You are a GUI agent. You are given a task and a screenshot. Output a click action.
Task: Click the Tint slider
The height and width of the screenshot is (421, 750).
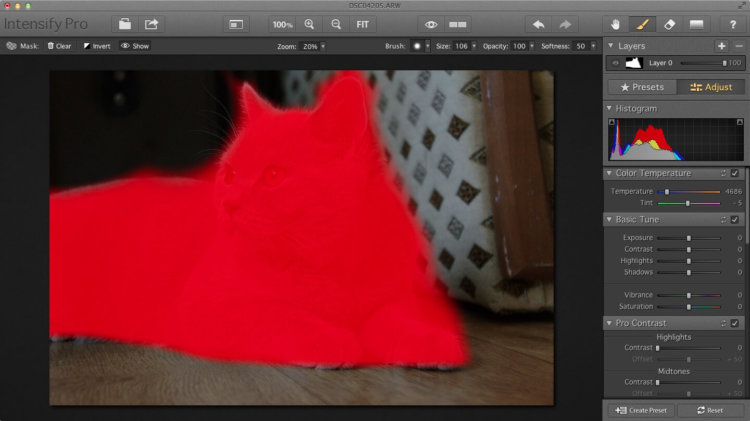pos(689,203)
